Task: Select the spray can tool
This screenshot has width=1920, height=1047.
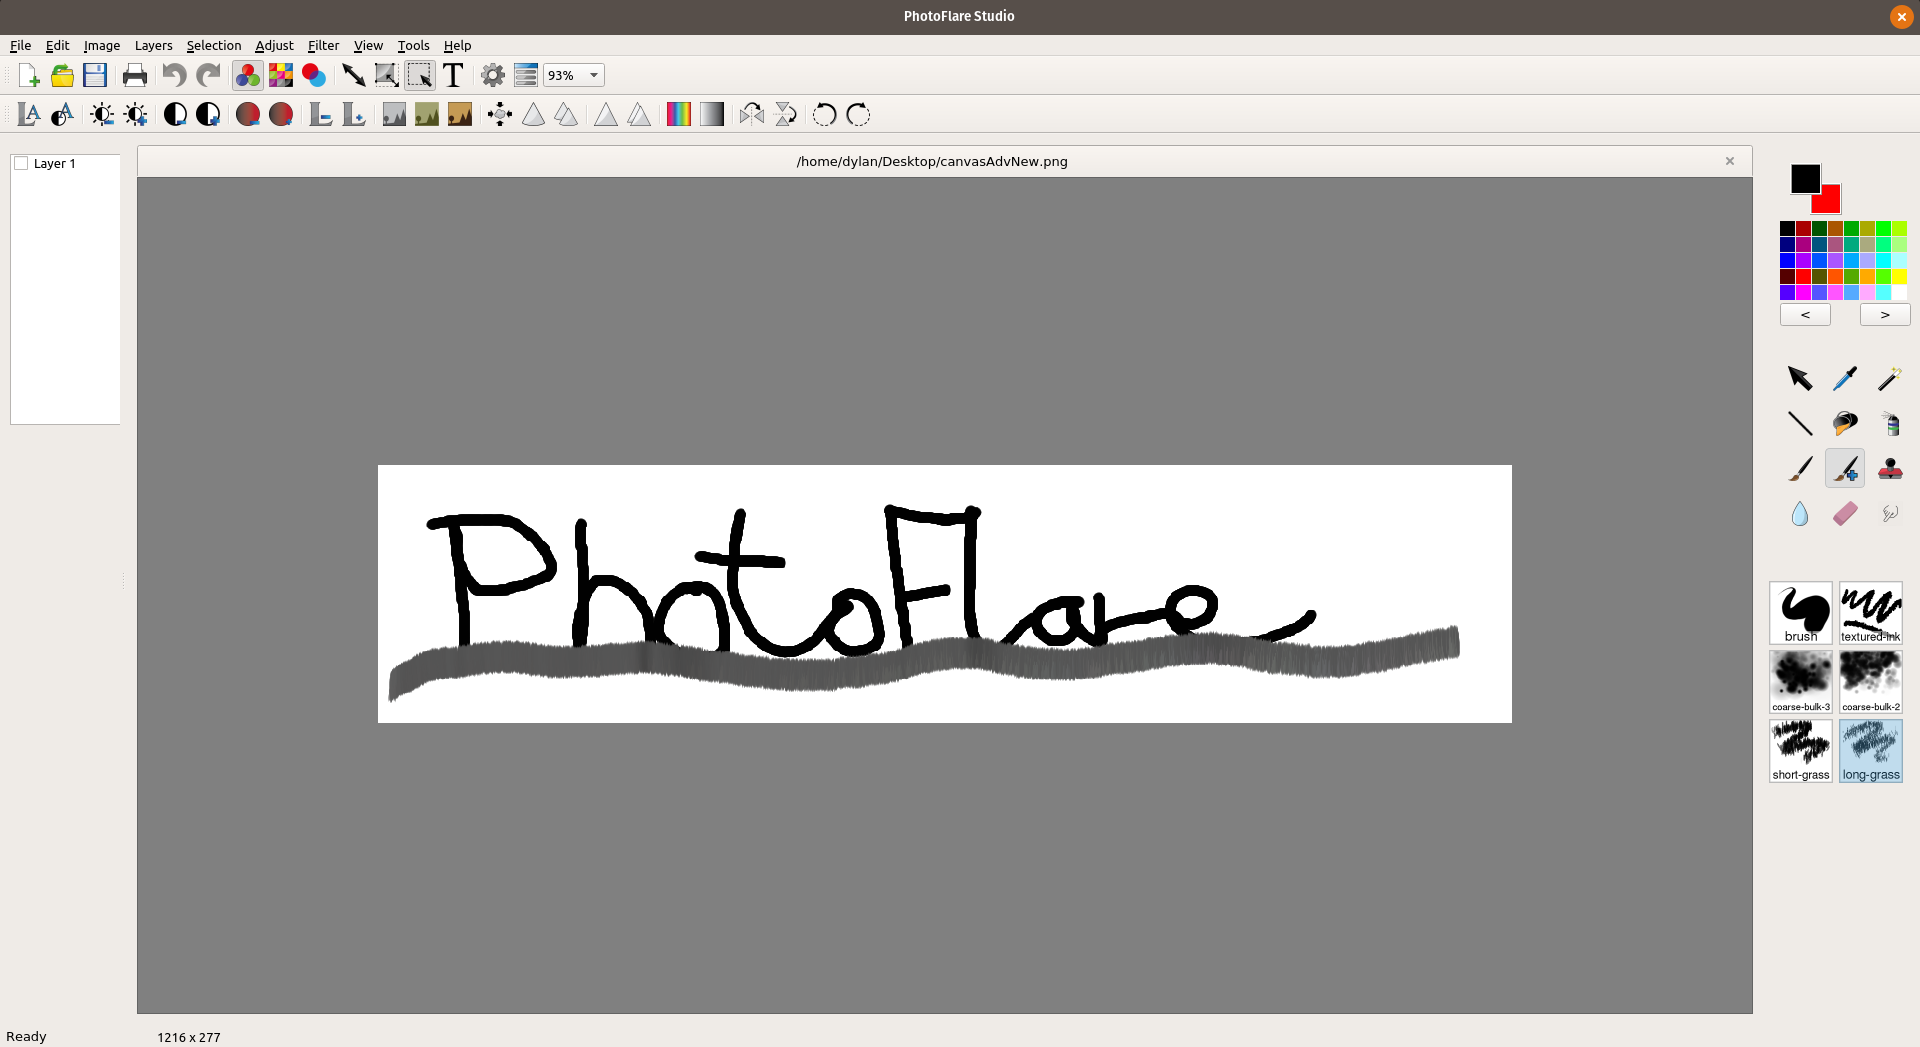Action: 1890,423
